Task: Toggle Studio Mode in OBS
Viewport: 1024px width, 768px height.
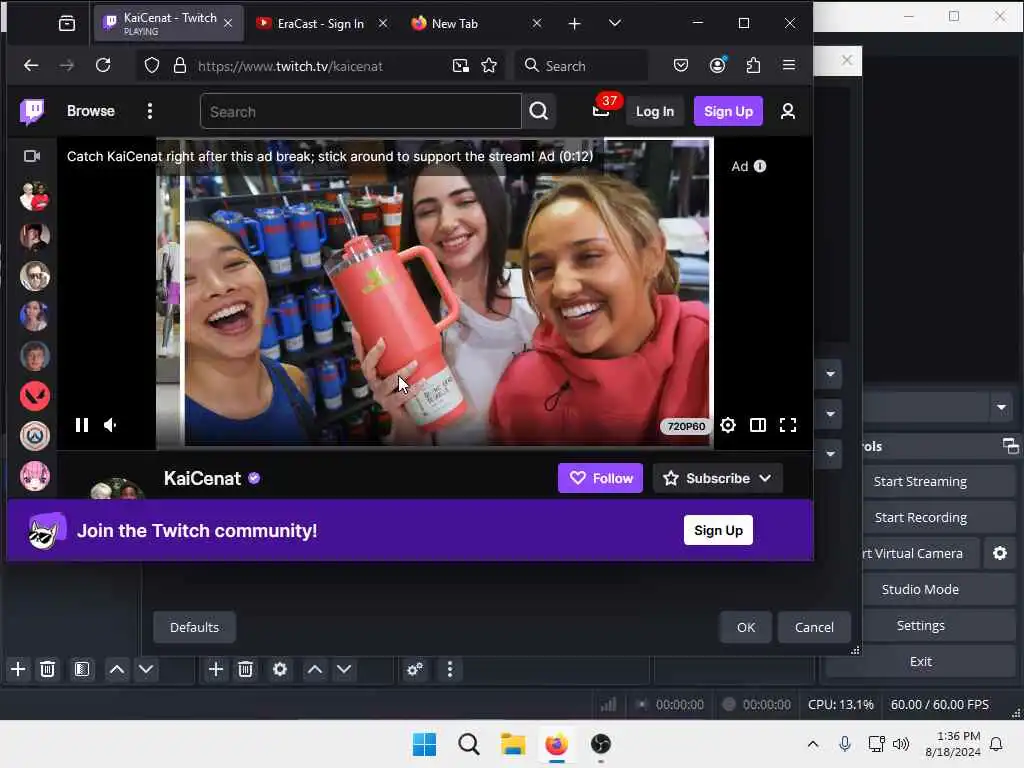Action: 920,589
